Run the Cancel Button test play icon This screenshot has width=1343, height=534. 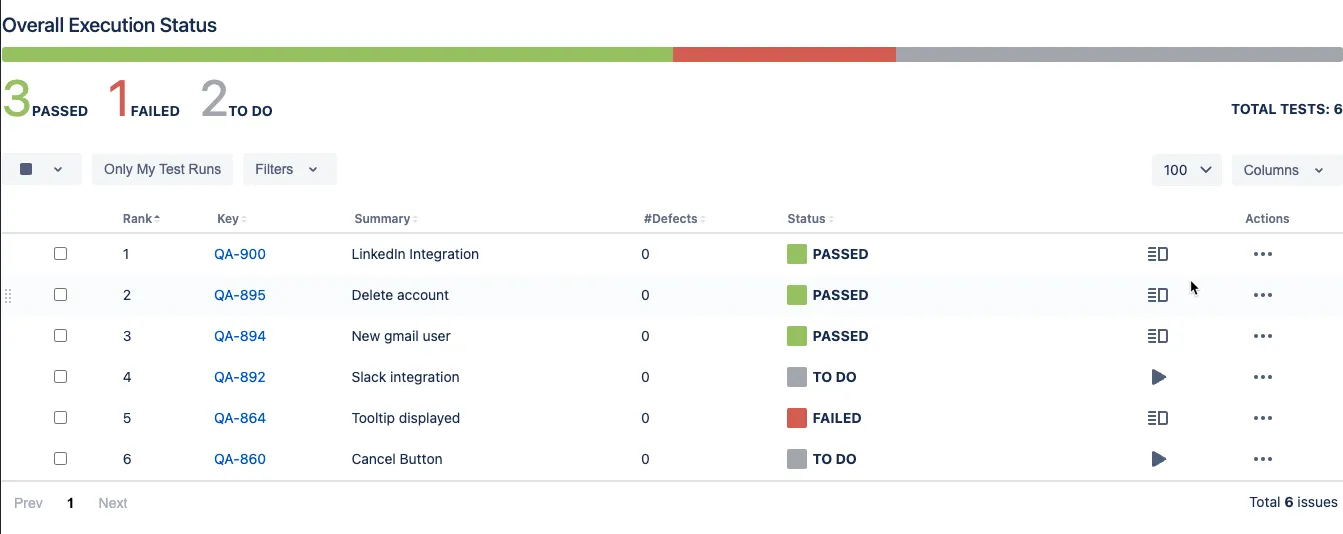click(1159, 459)
